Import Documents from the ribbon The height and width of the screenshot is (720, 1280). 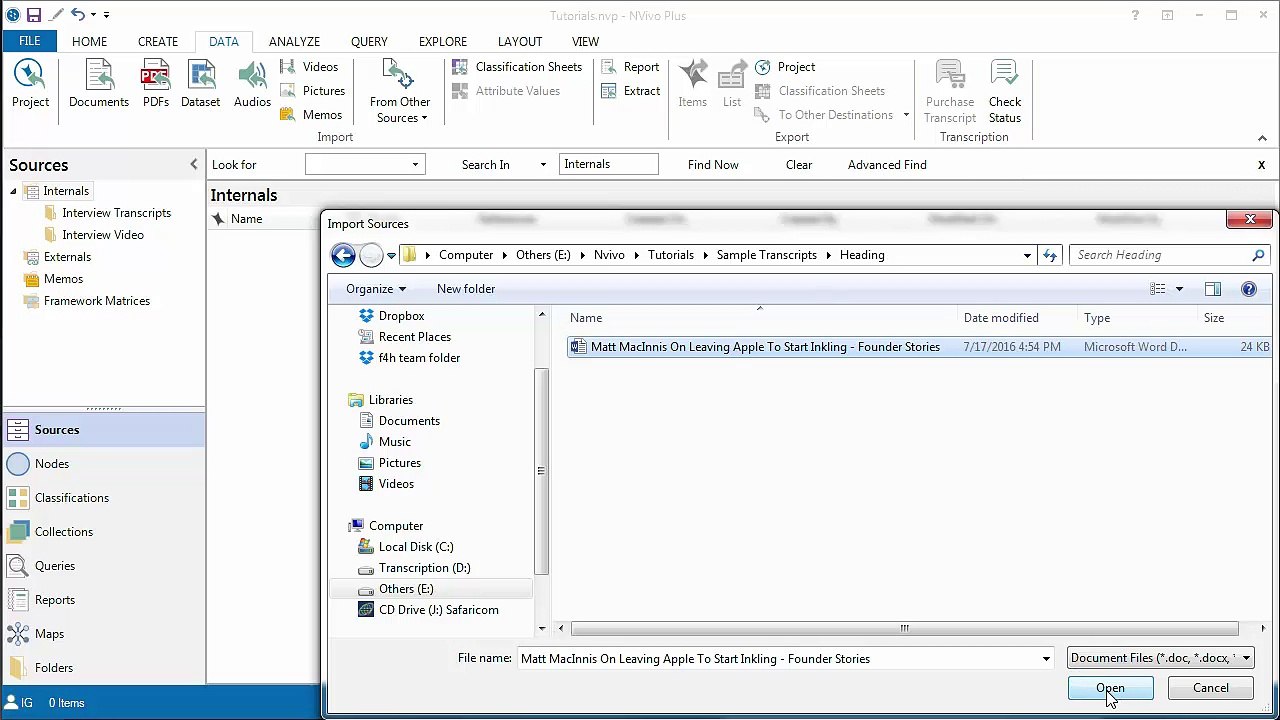click(99, 84)
